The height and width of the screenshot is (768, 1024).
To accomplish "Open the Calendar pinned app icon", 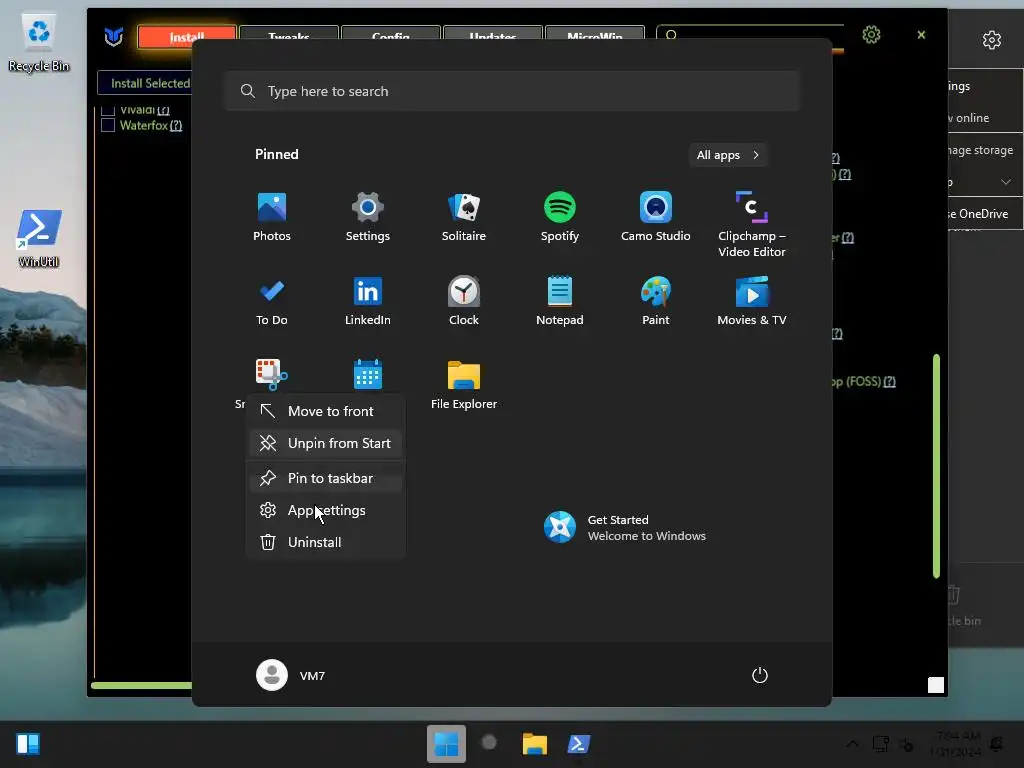I will (368, 374).
